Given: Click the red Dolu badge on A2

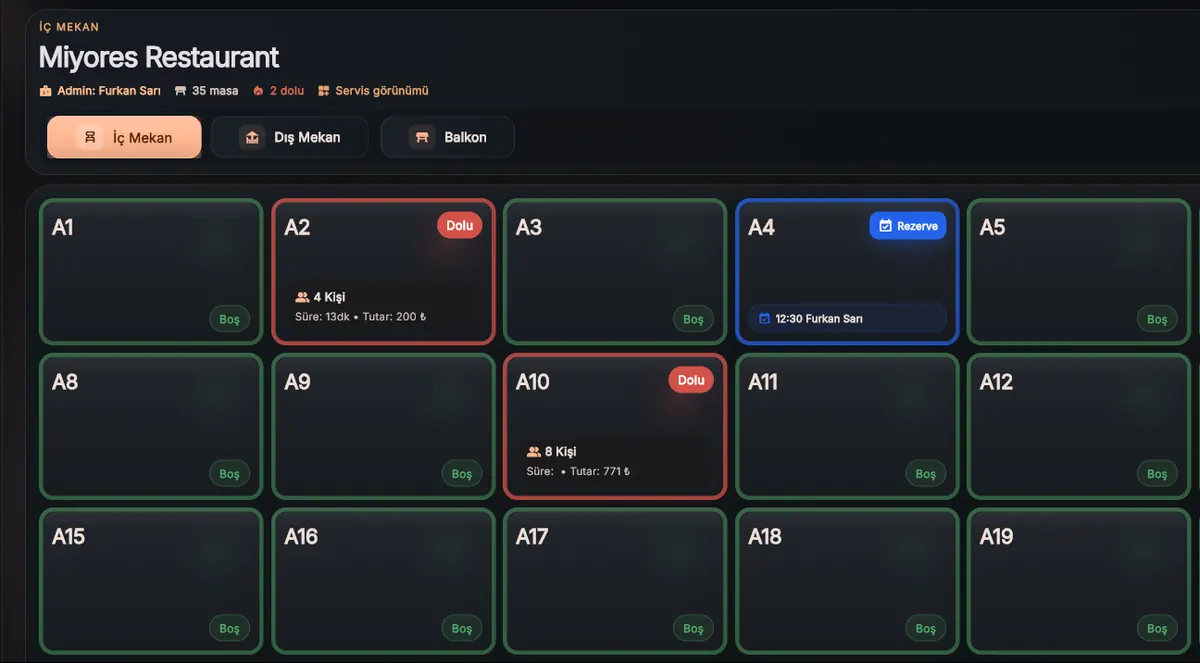Looking at the screenshot, I should pyautogui.click(x=460, y=225).
